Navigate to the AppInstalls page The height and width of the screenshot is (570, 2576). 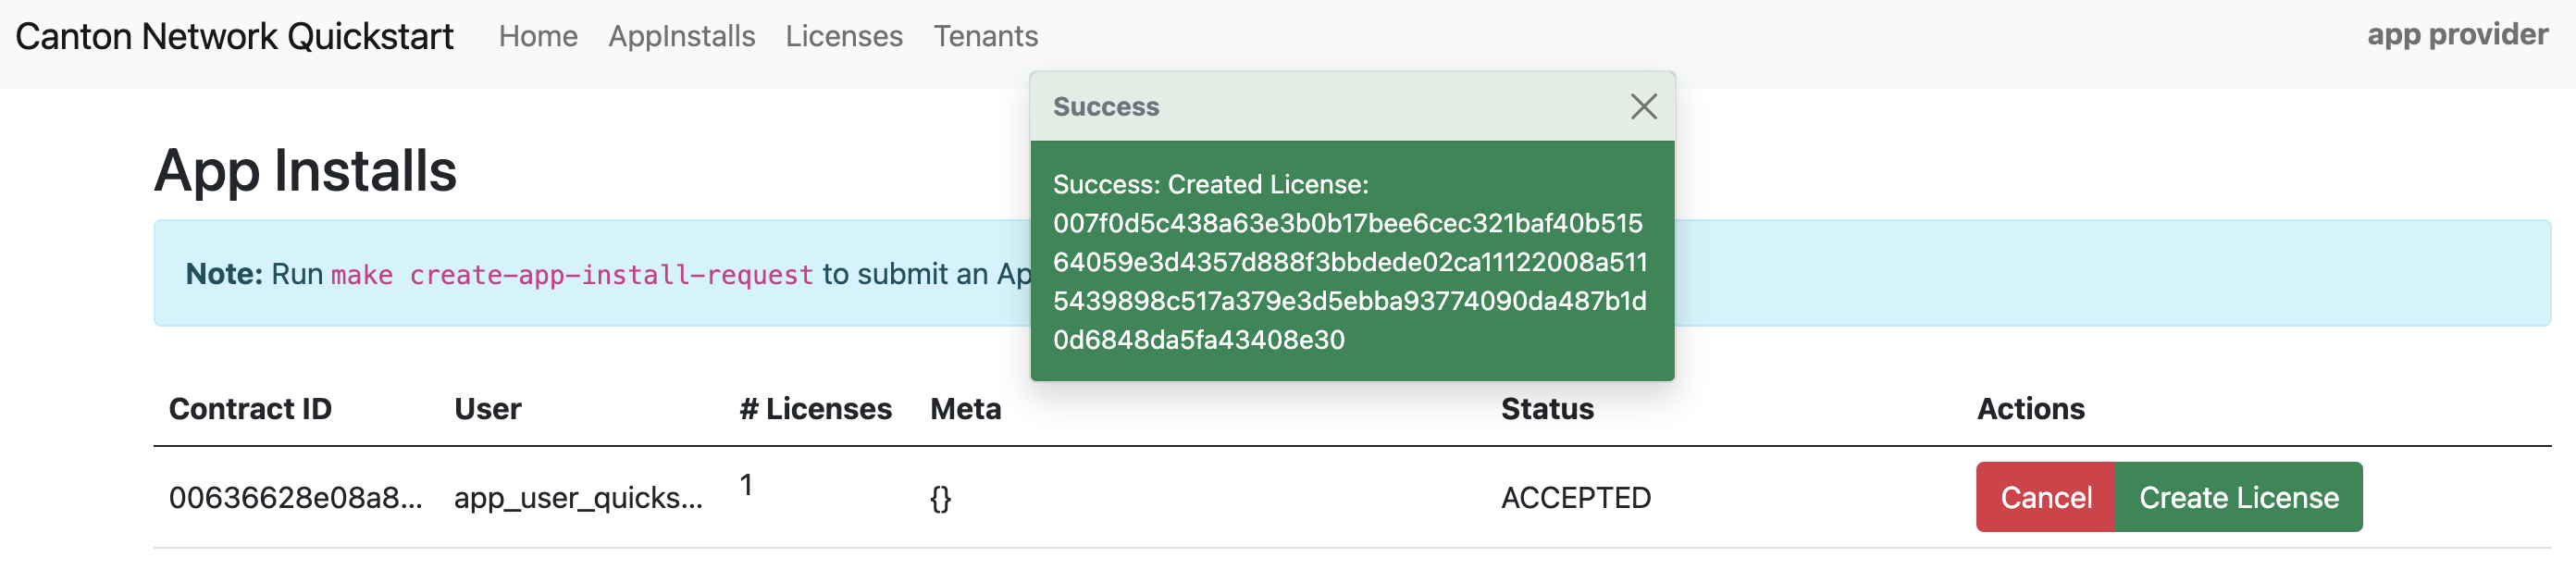pyautogui.click(x=682, y=36)
